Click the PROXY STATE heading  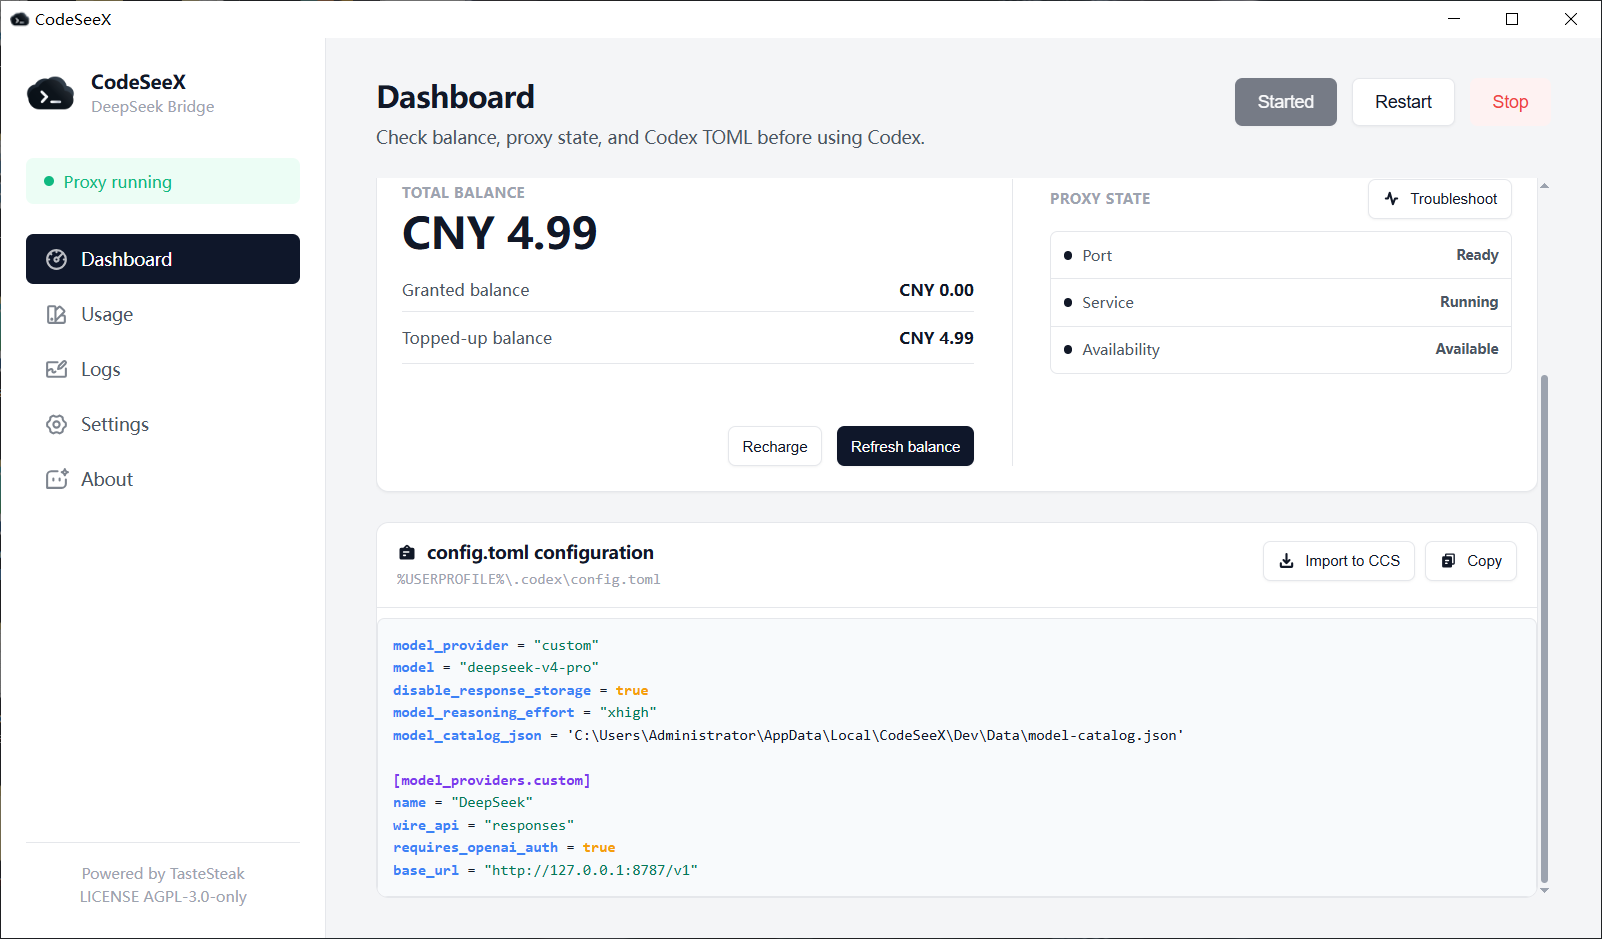tap(1100, 199)
